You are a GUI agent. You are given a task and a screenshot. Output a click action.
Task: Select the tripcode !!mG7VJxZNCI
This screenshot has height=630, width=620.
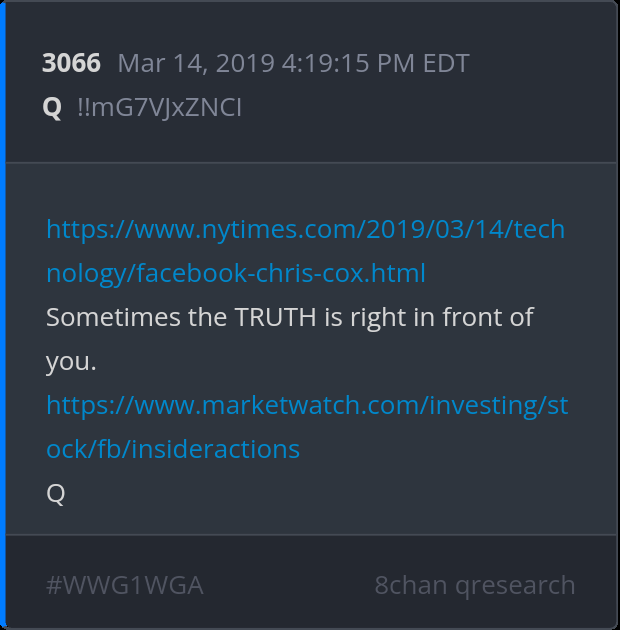[159, 107]
